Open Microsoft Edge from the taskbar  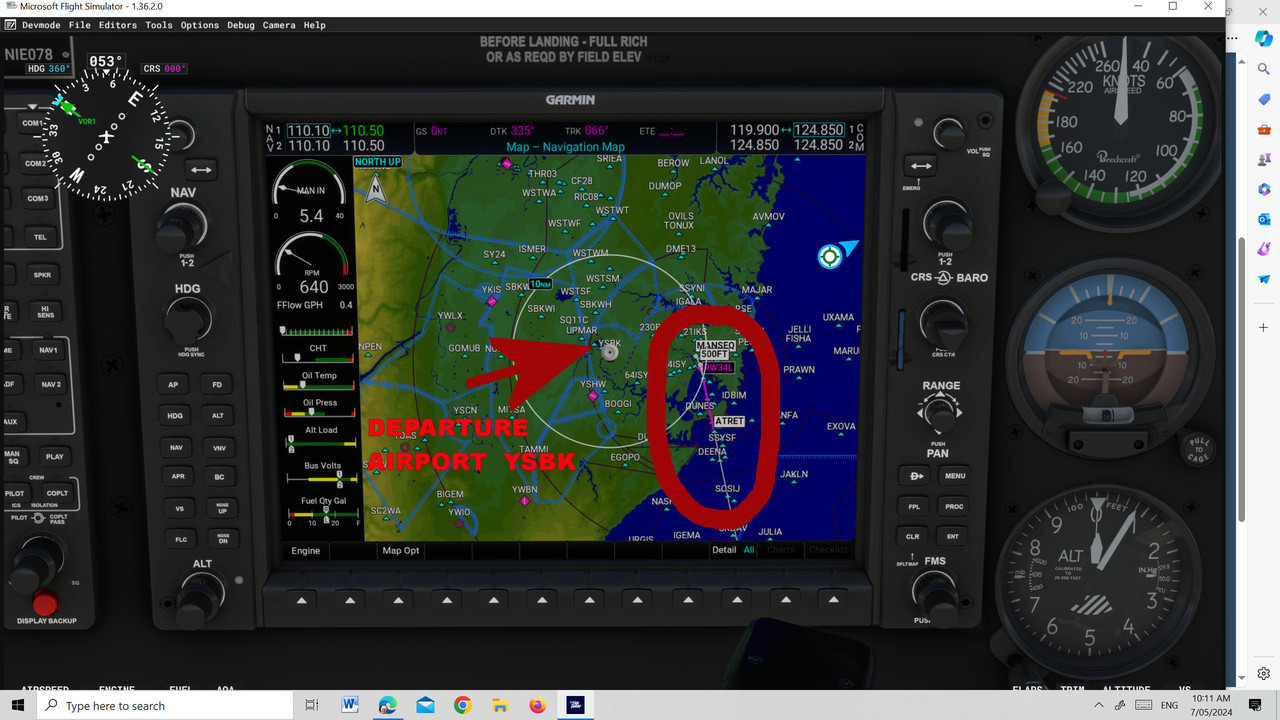tap(387, 705)
